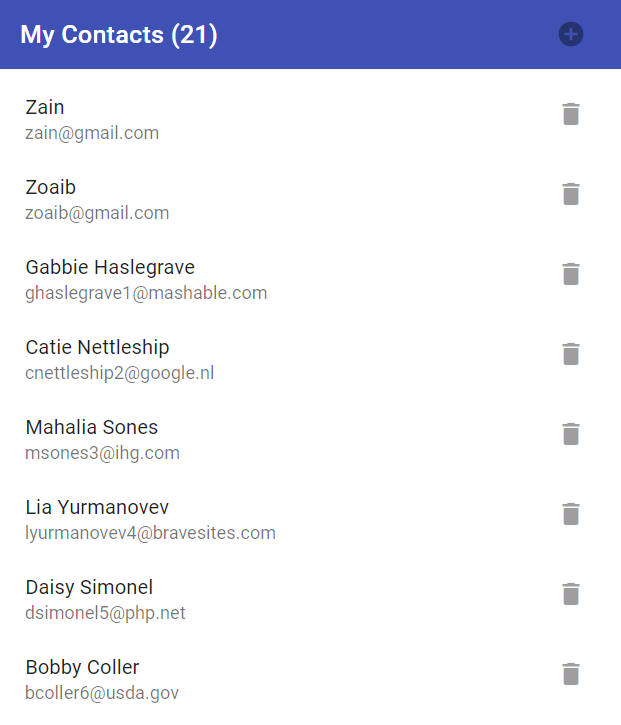The height and width of the screenshot is (725, 621).
Task: Click email dsimonel5@php.net
Action: (x=105, y=613)
